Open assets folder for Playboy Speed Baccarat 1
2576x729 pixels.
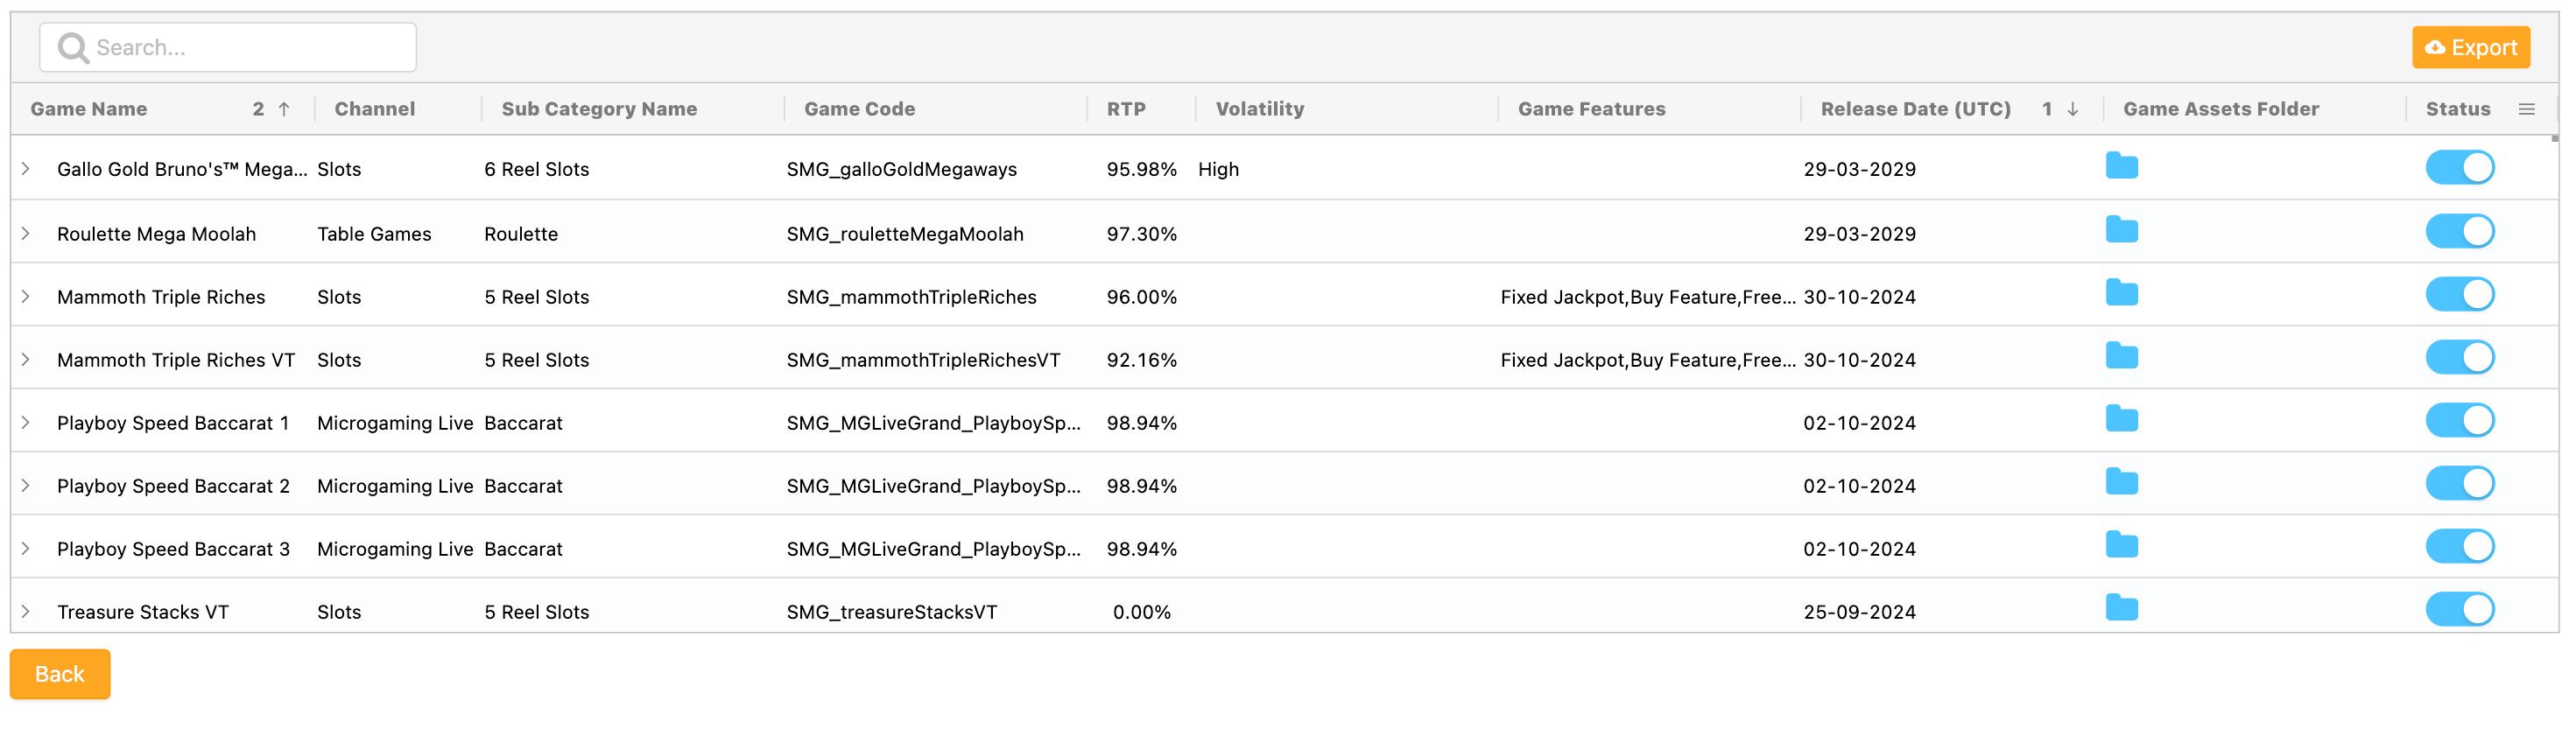2121,419
